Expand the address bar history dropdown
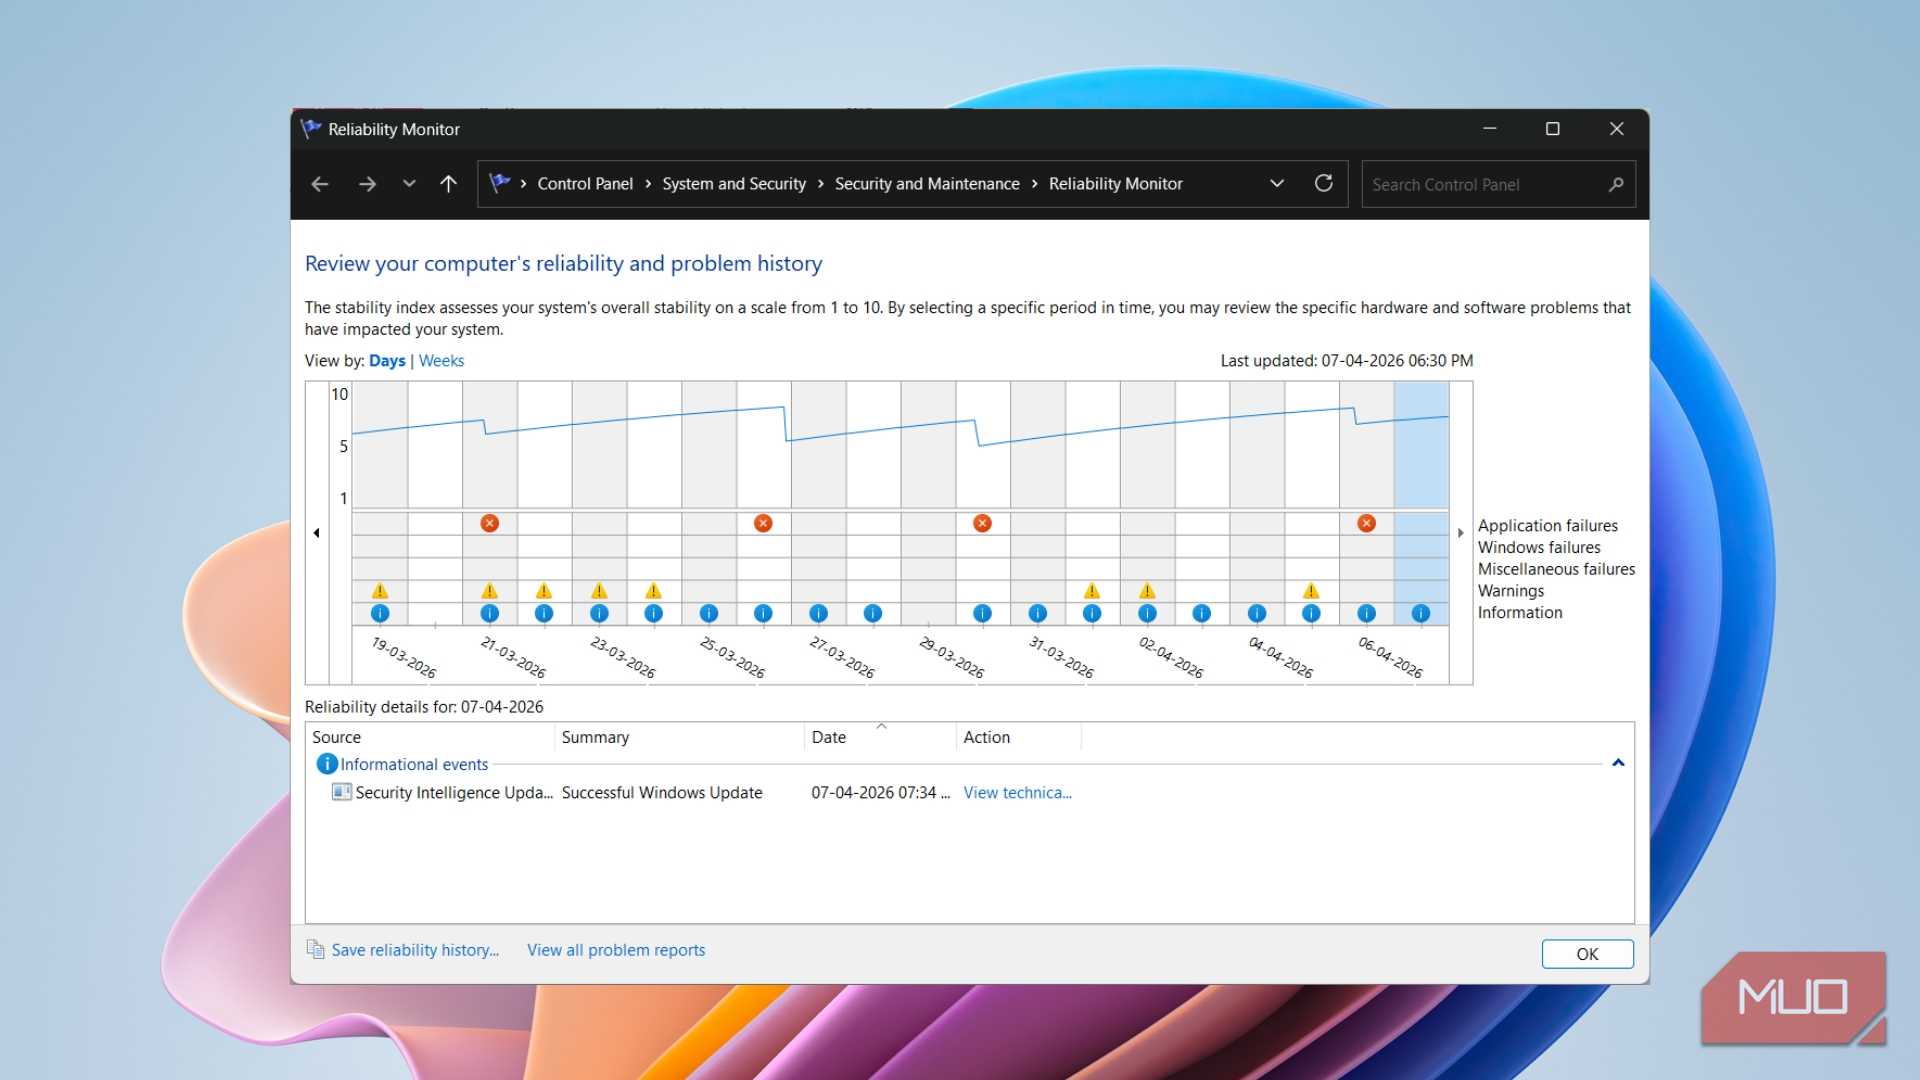Screen dimensions: 1920x1080 1277,184
